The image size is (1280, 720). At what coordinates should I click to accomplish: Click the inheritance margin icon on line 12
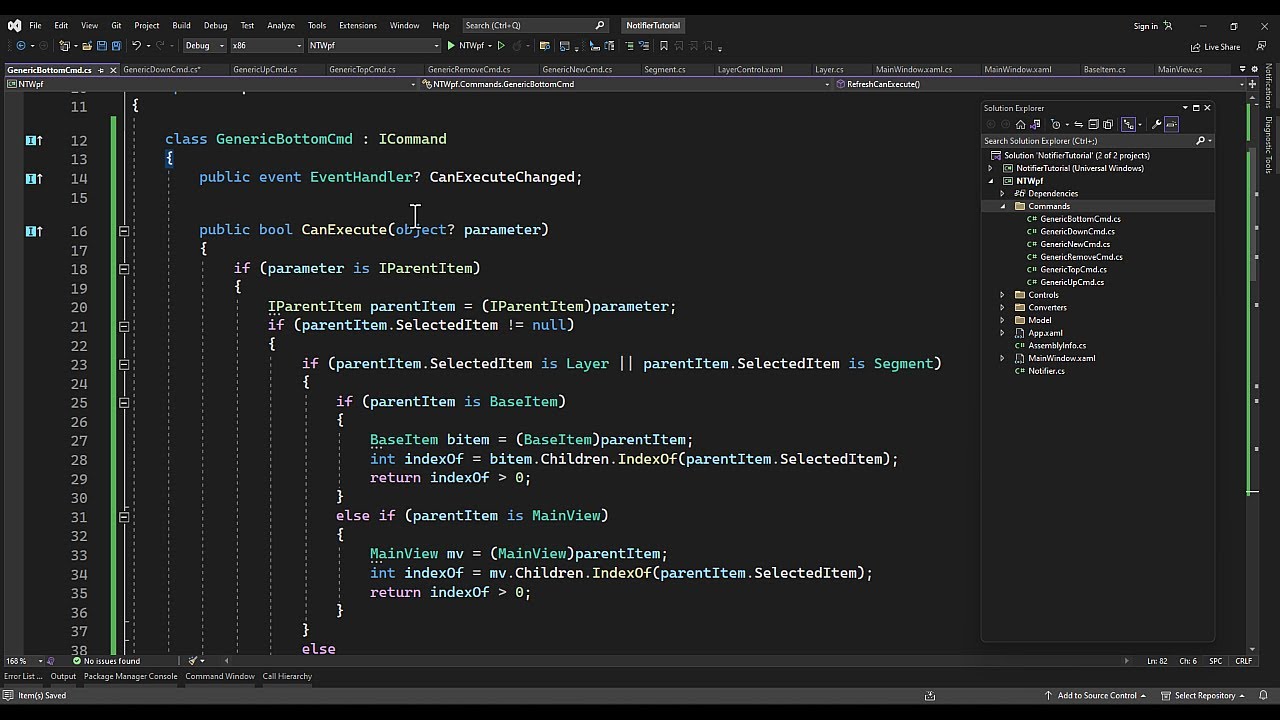pos(33,140)
